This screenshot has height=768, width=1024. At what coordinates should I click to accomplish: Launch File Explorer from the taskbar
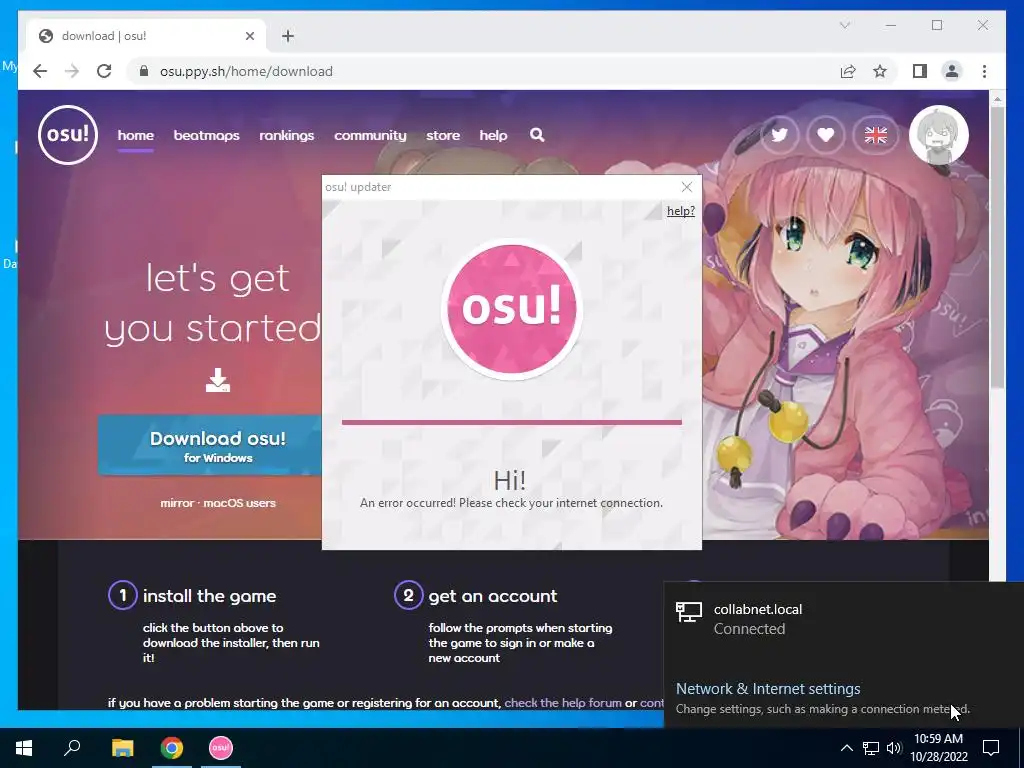pos(122,748)
